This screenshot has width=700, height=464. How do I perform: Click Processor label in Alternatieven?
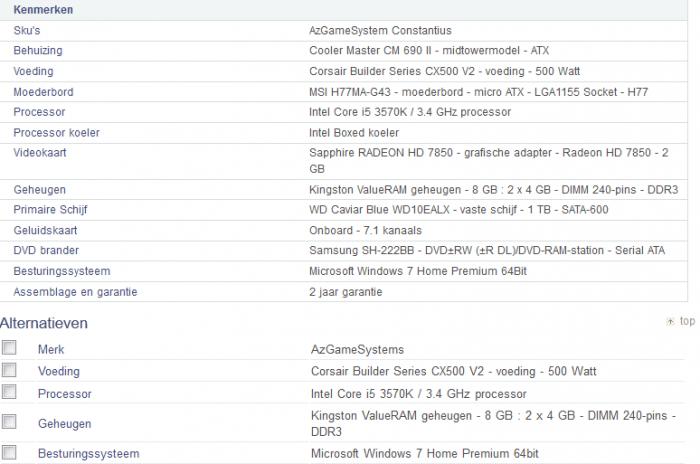tap(65, 394)
